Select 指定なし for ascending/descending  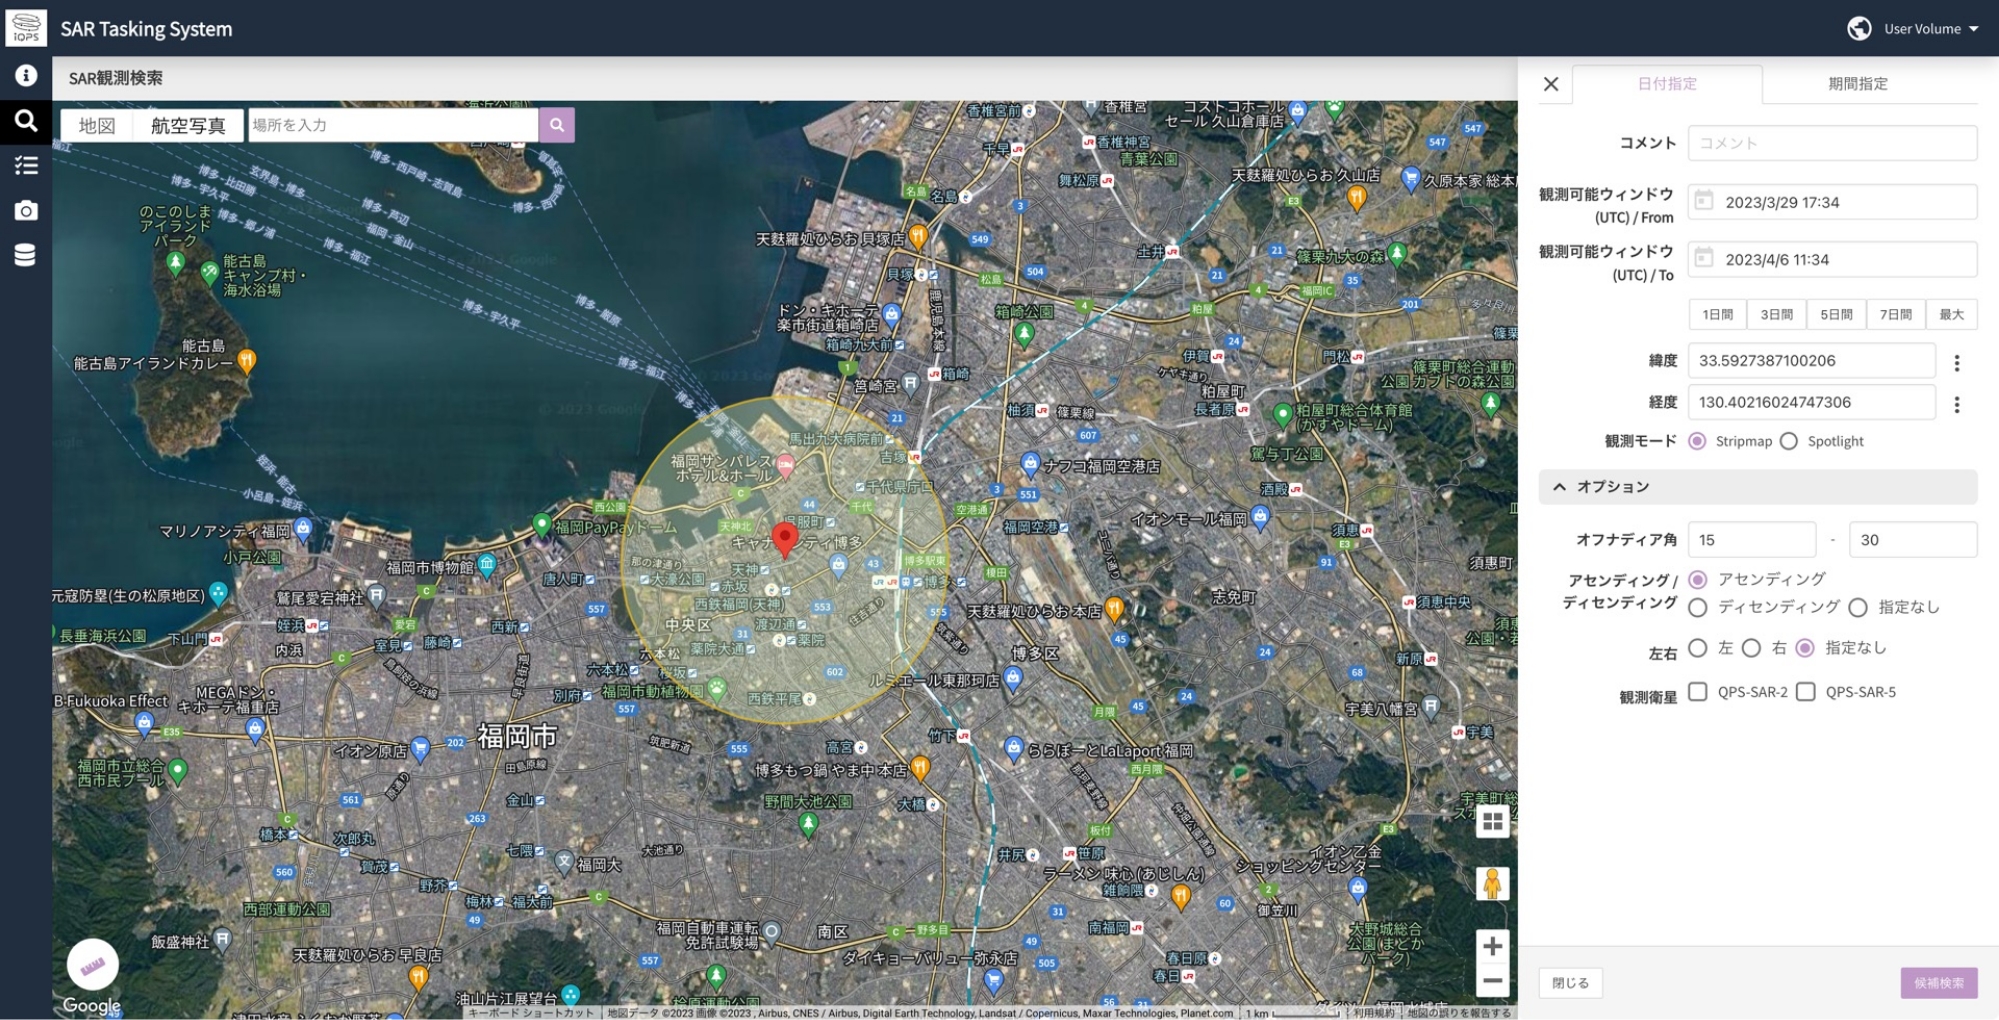pyautogui.click(x=1858, y=607)
